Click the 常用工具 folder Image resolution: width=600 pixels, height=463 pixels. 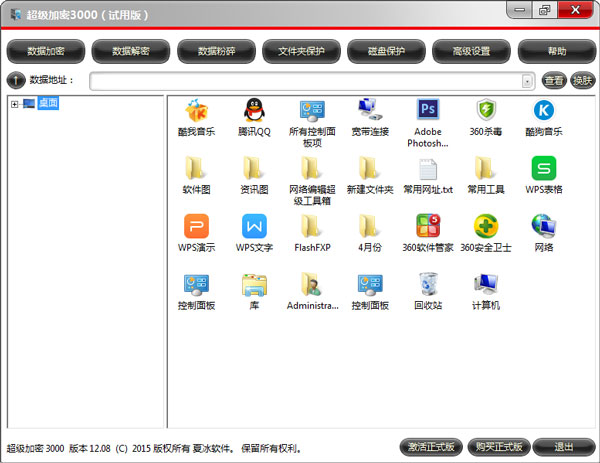(x=486, y=168)
